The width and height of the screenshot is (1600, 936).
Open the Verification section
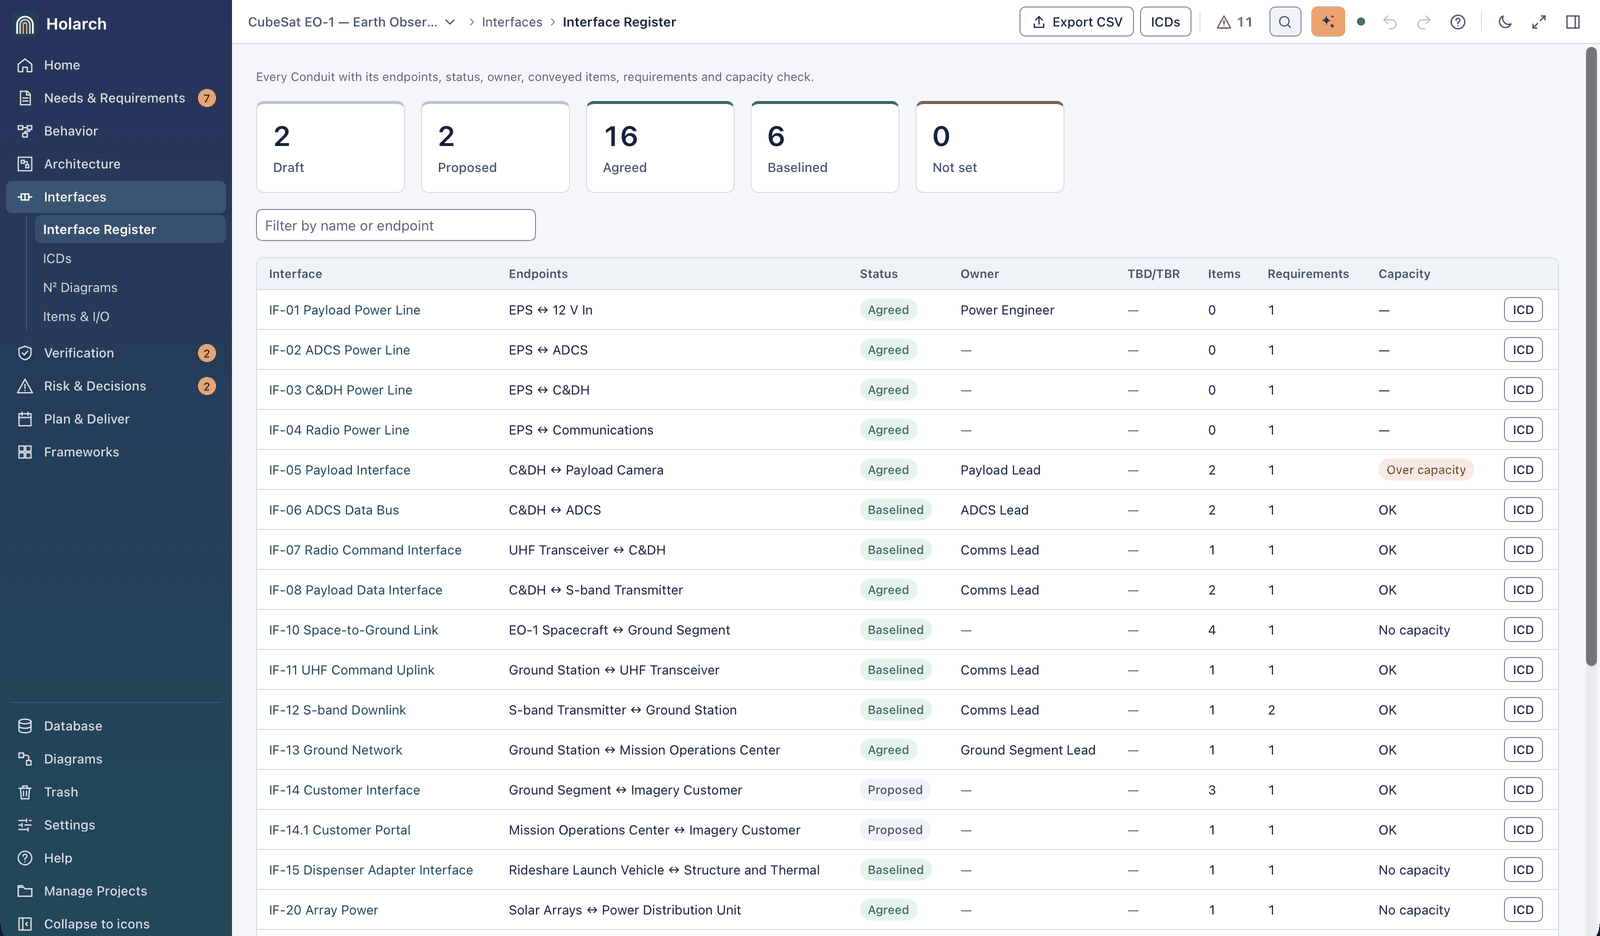coord(116,353)
